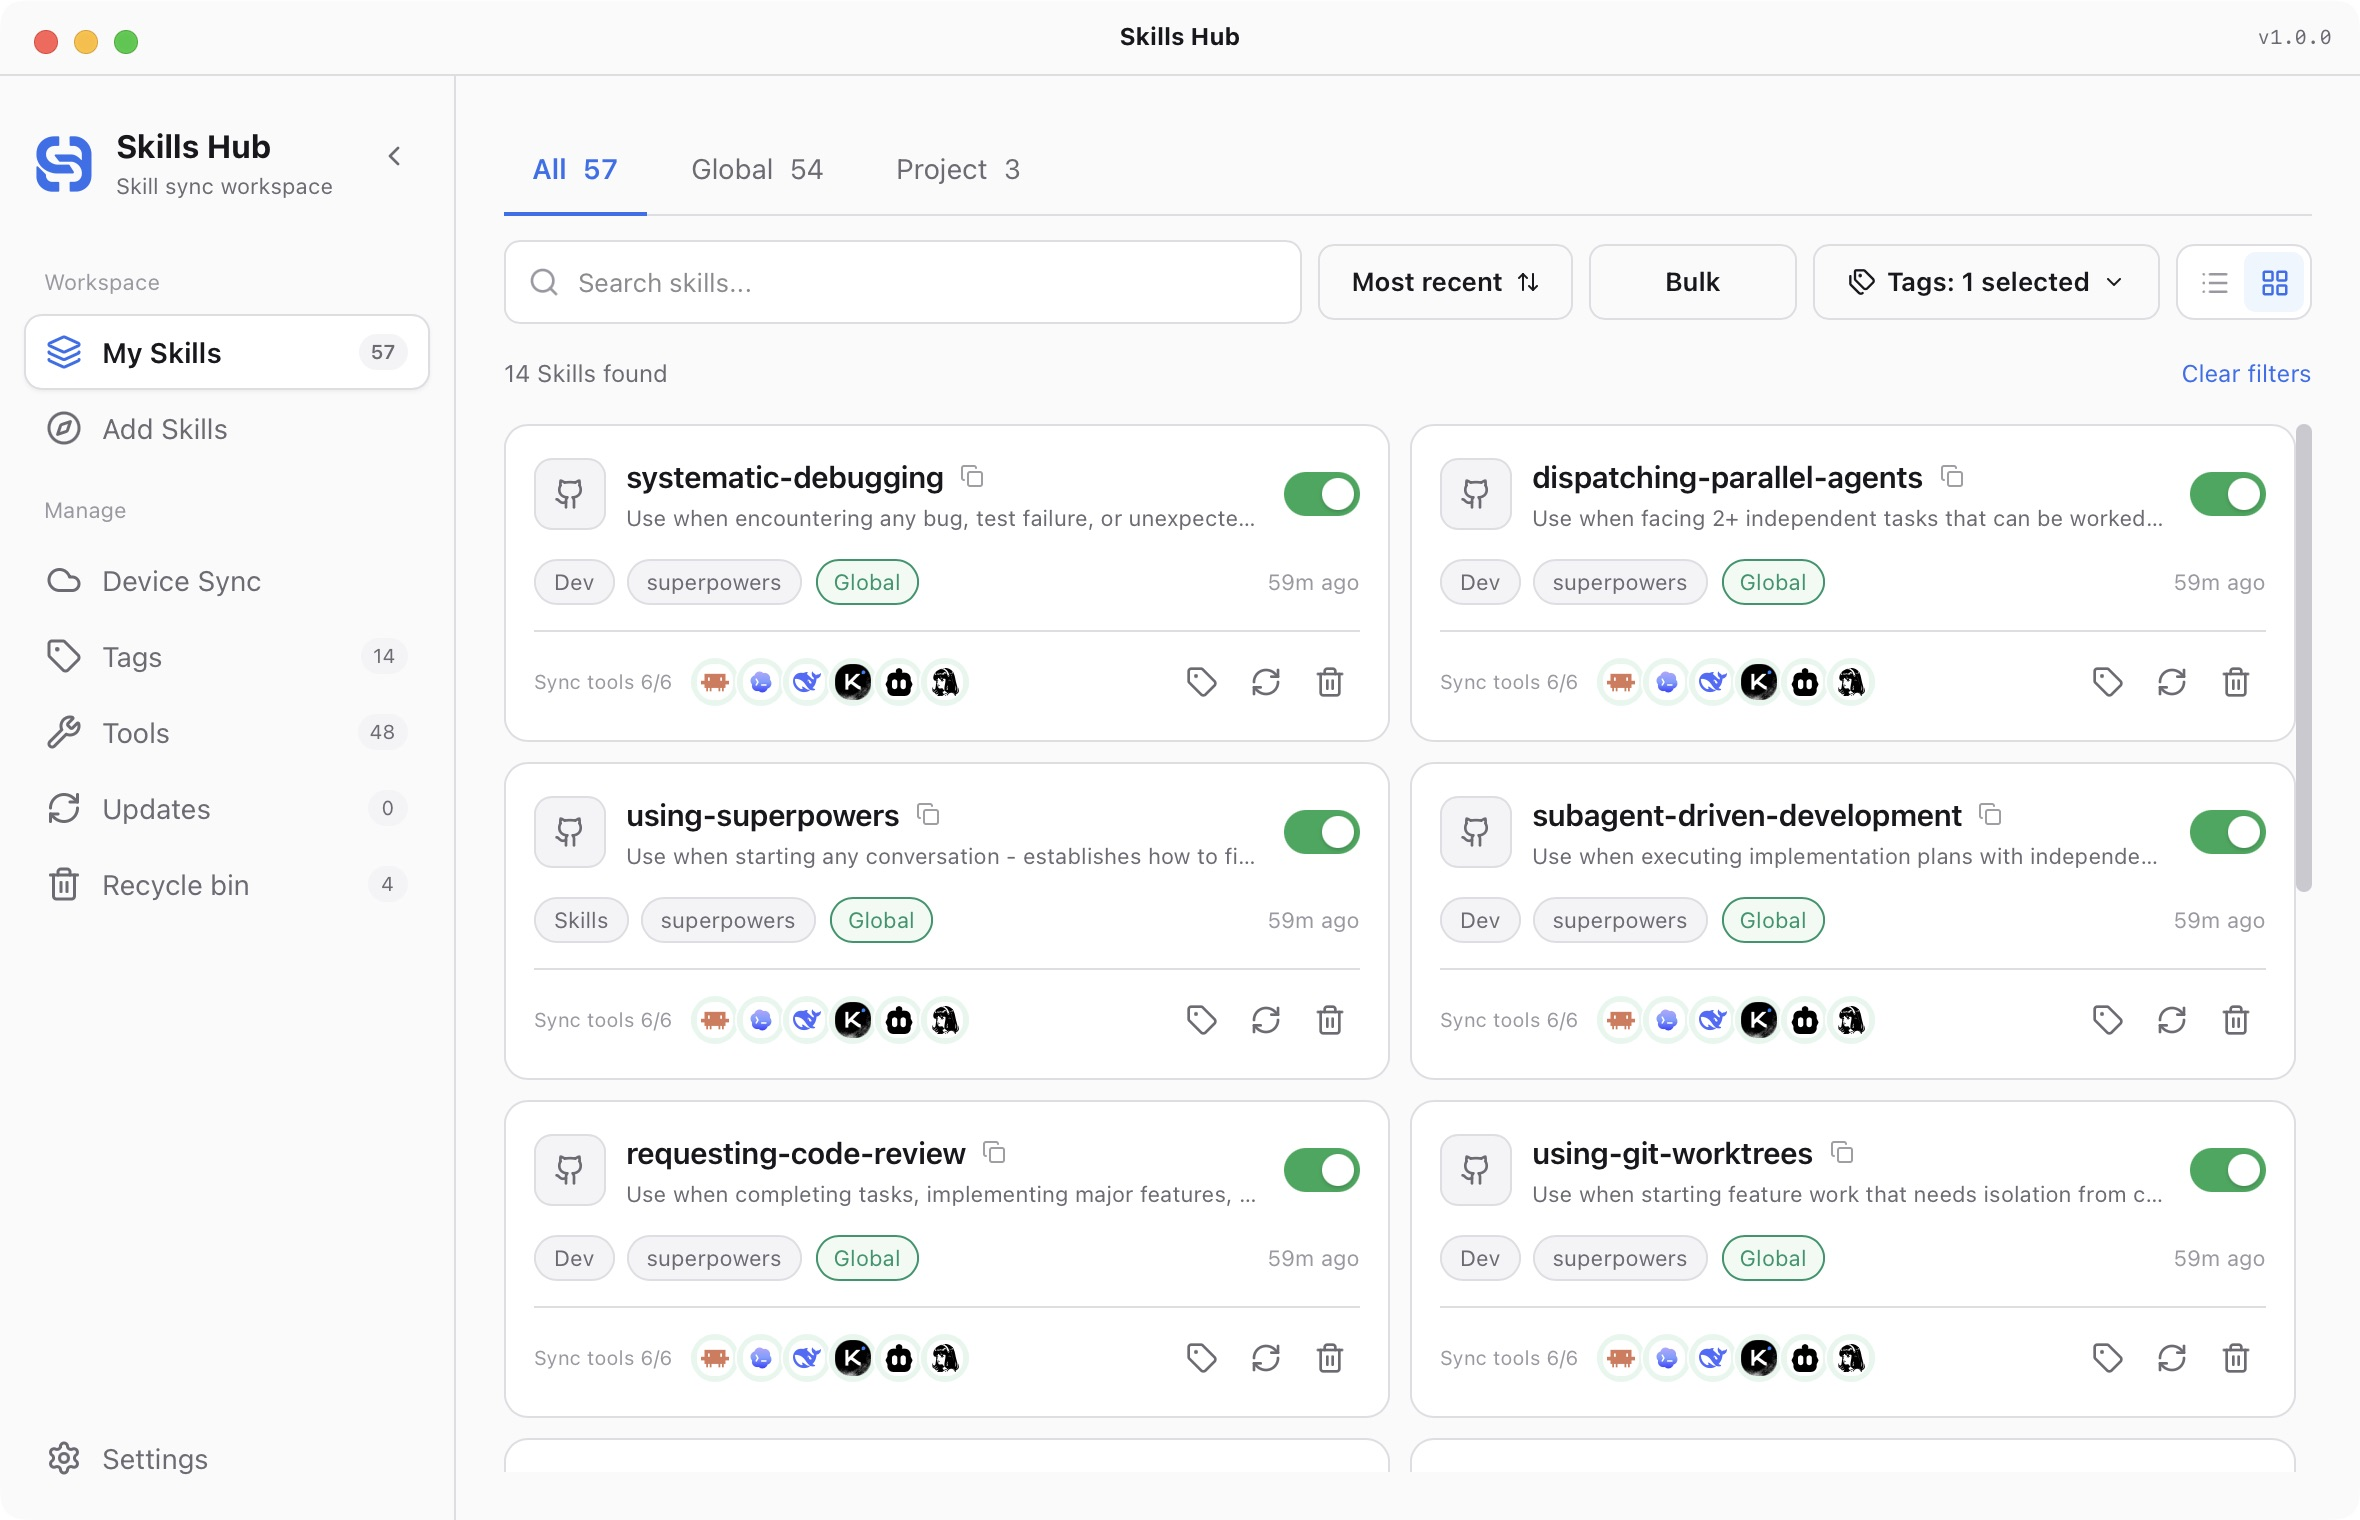The width and height of the screenshot is (2360, 1520).
Task: Open tag editor on systematic-debugging card
Action: [1202, 682]
